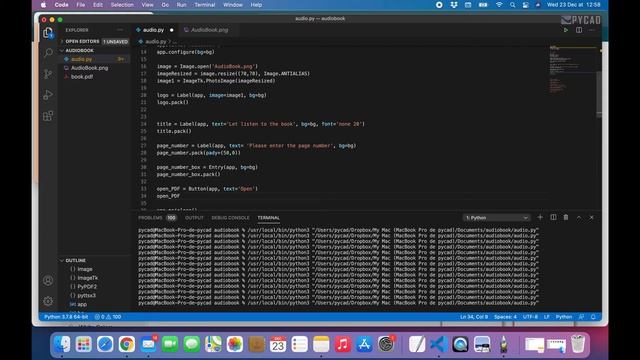
Task: Open Music app in Dock
Action: (342, 344)
